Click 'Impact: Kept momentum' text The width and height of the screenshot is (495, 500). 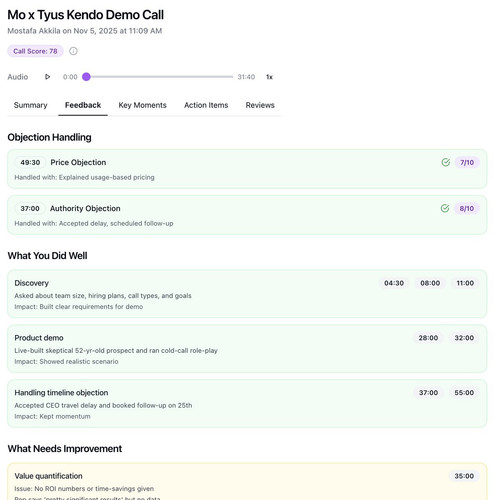(52, 416)
